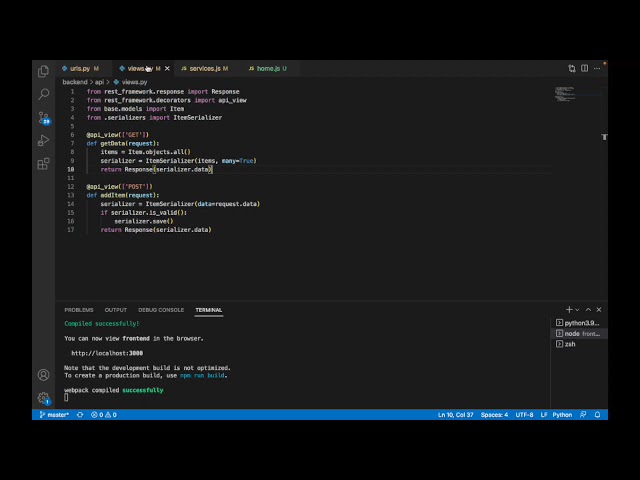Change indentation via Spaces: 4

coord(494,415)
